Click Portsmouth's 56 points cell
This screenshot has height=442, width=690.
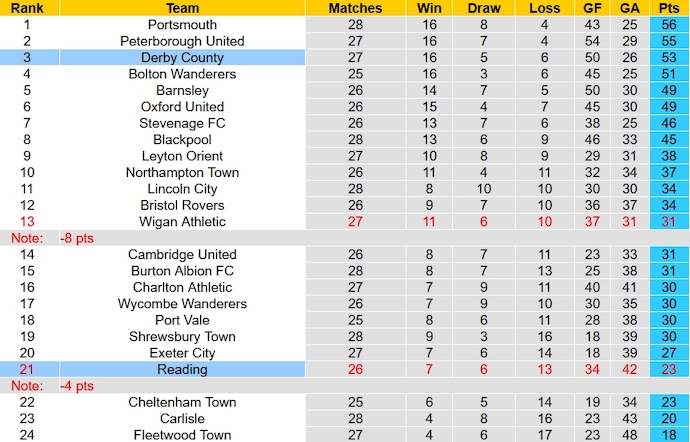pos(668,25)
